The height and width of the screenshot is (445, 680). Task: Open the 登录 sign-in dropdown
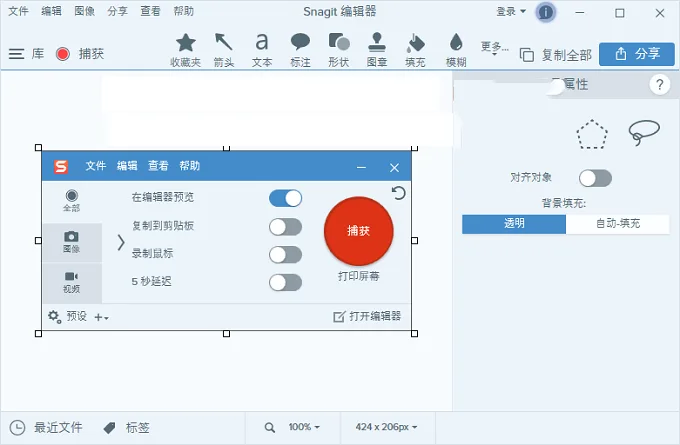[x=511, y=12]
